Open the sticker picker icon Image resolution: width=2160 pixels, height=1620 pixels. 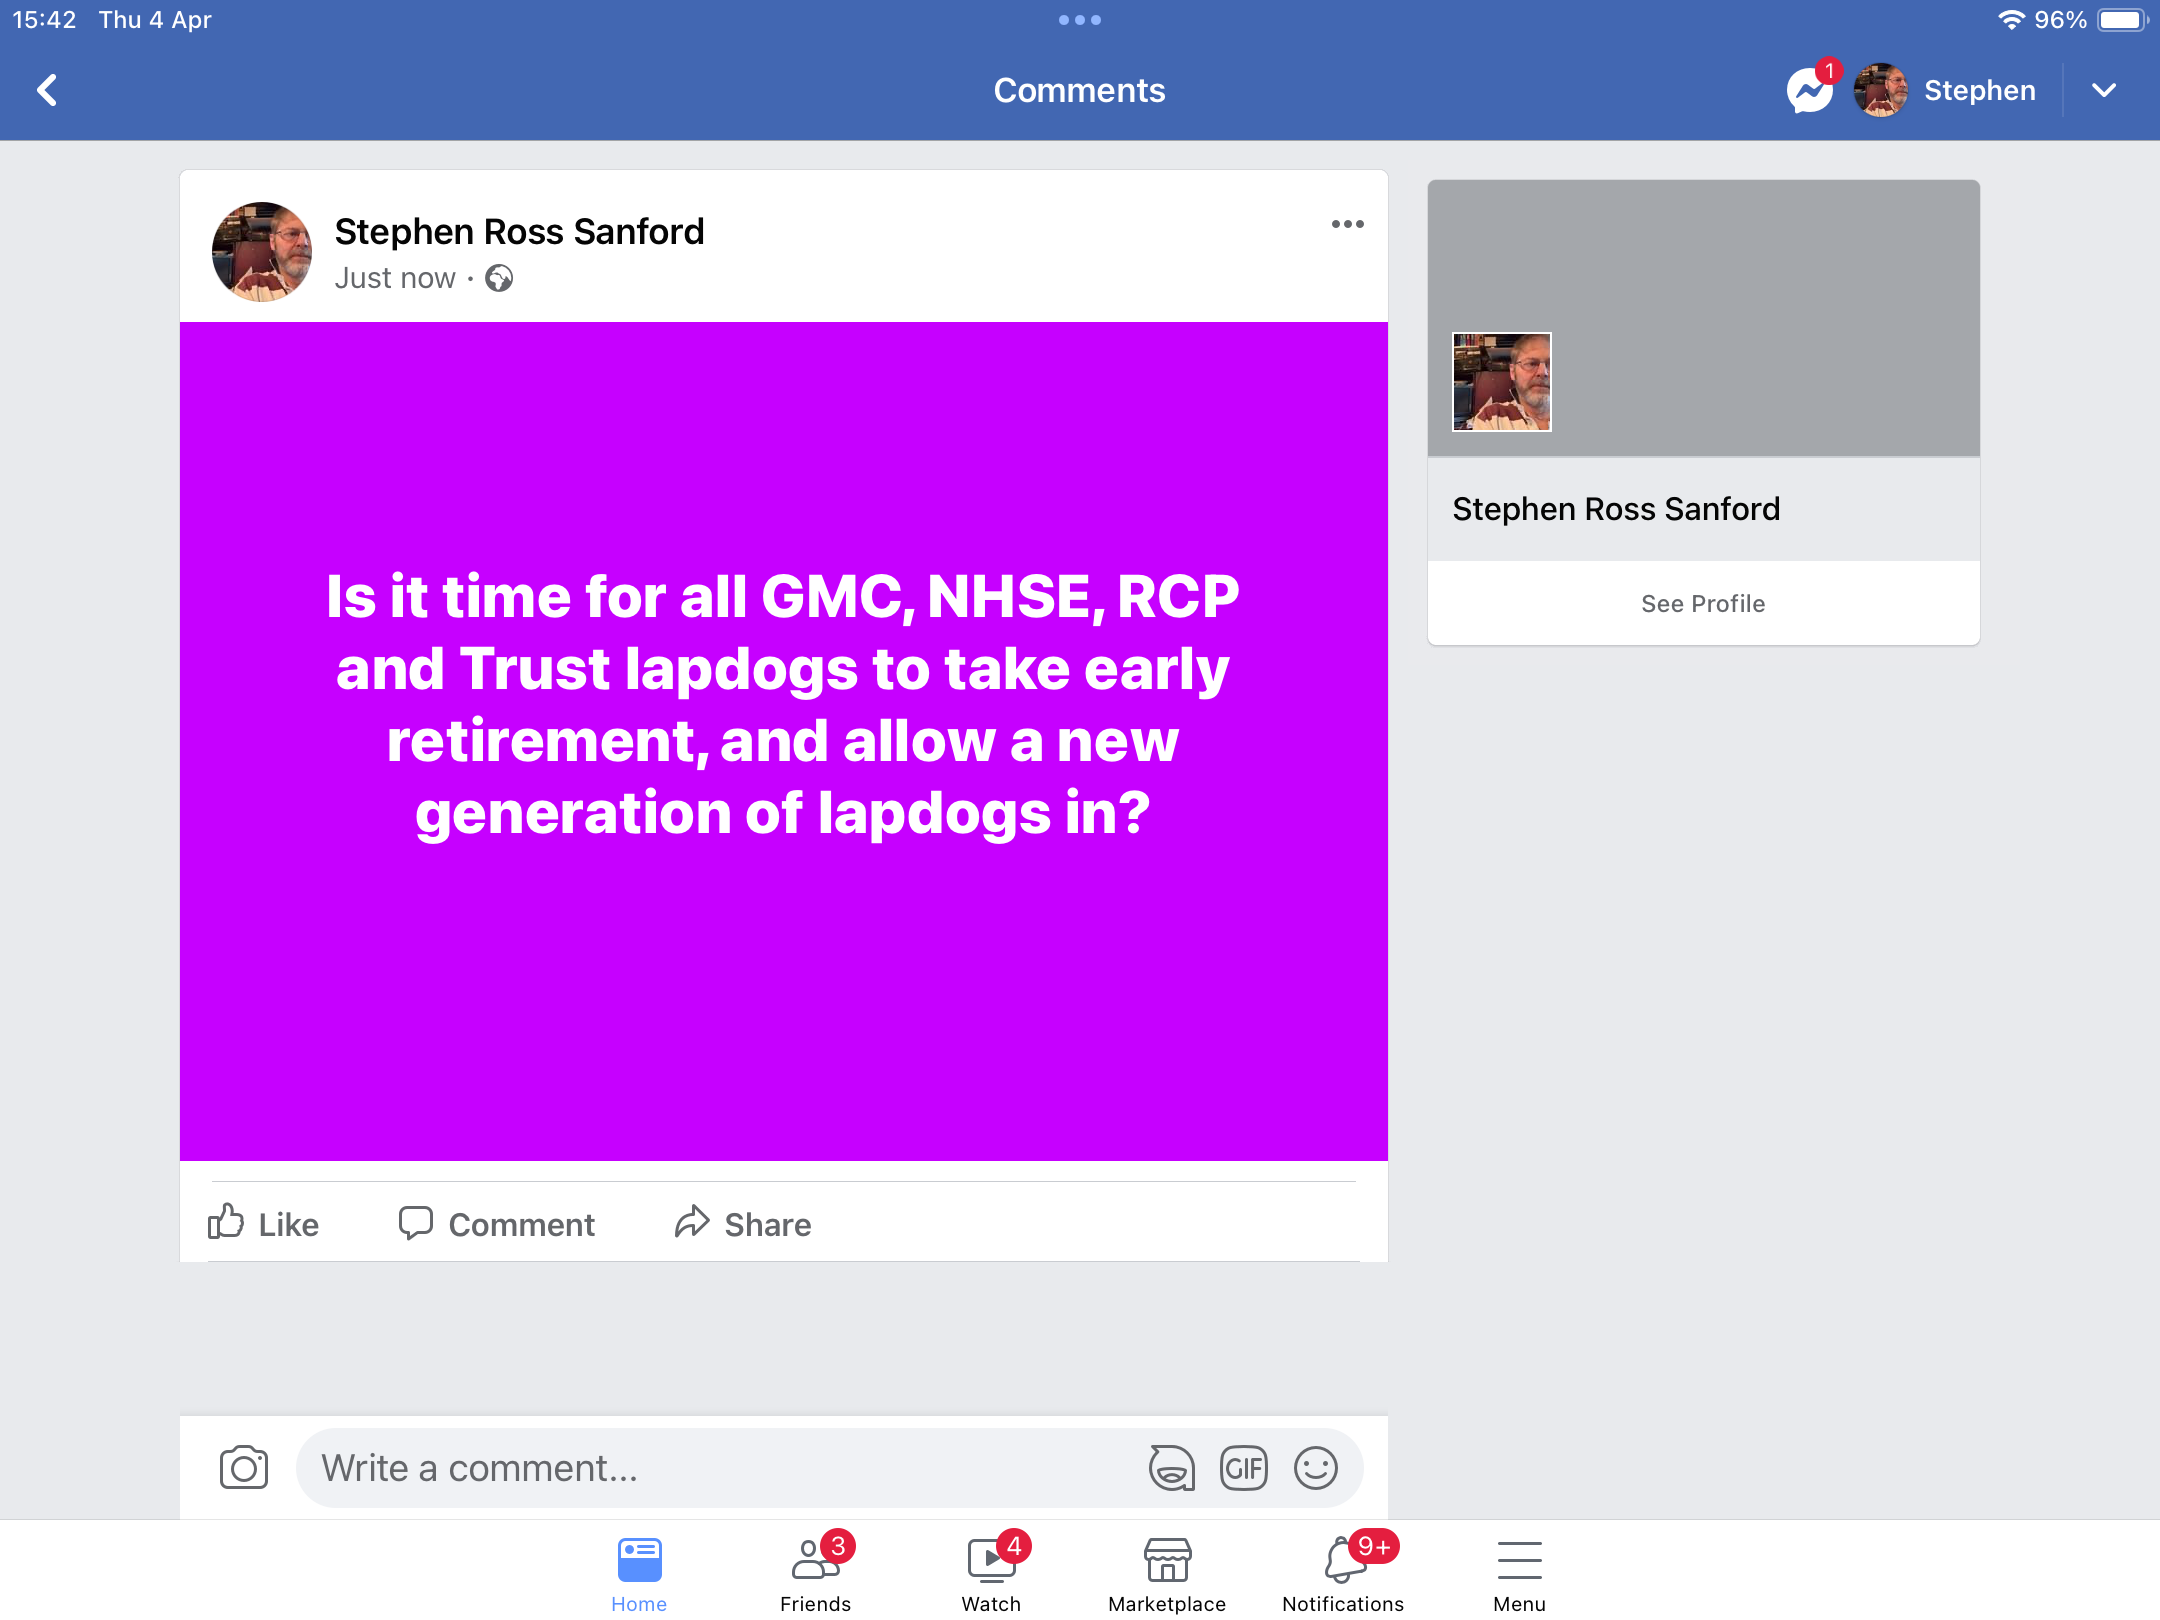coord(1171,1467)
